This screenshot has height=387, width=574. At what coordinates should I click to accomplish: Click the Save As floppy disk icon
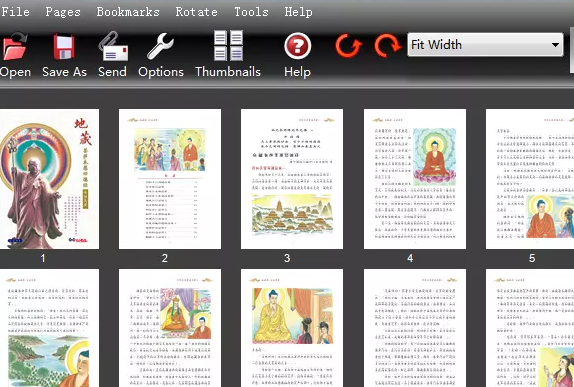pos(64,46)
